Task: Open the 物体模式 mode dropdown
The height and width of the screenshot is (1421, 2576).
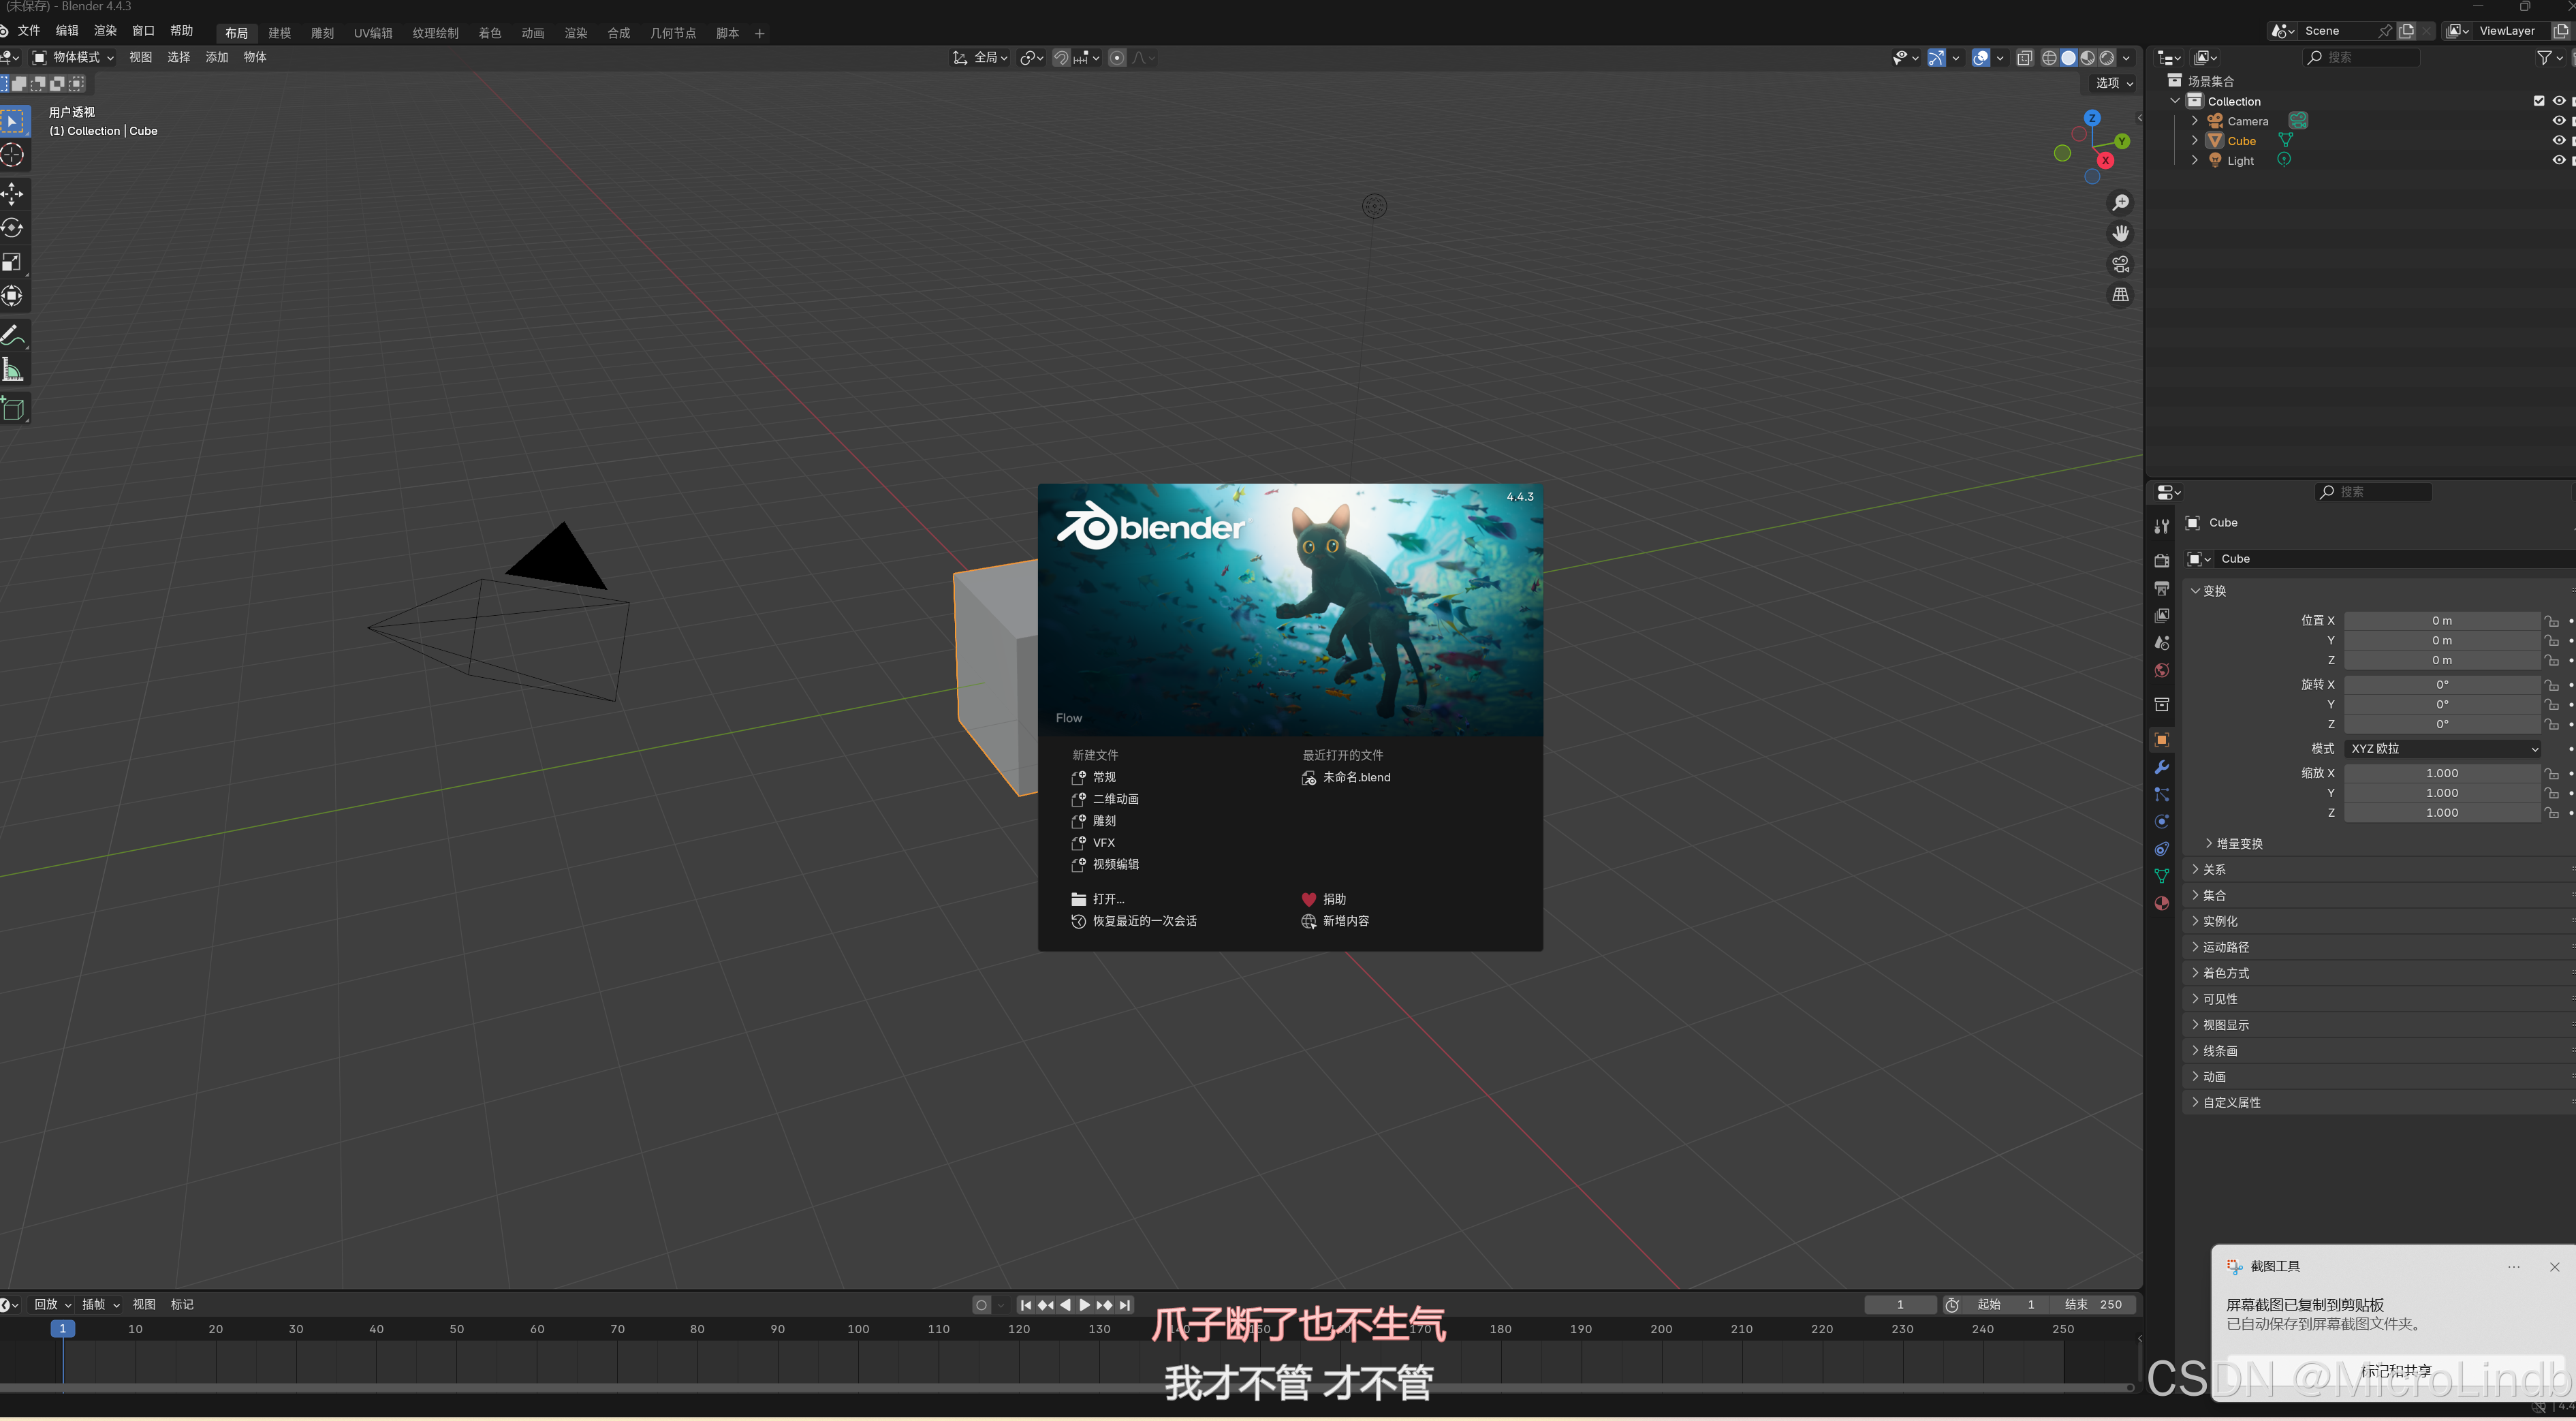Action: pyautogui.click(x=74, y=57)
